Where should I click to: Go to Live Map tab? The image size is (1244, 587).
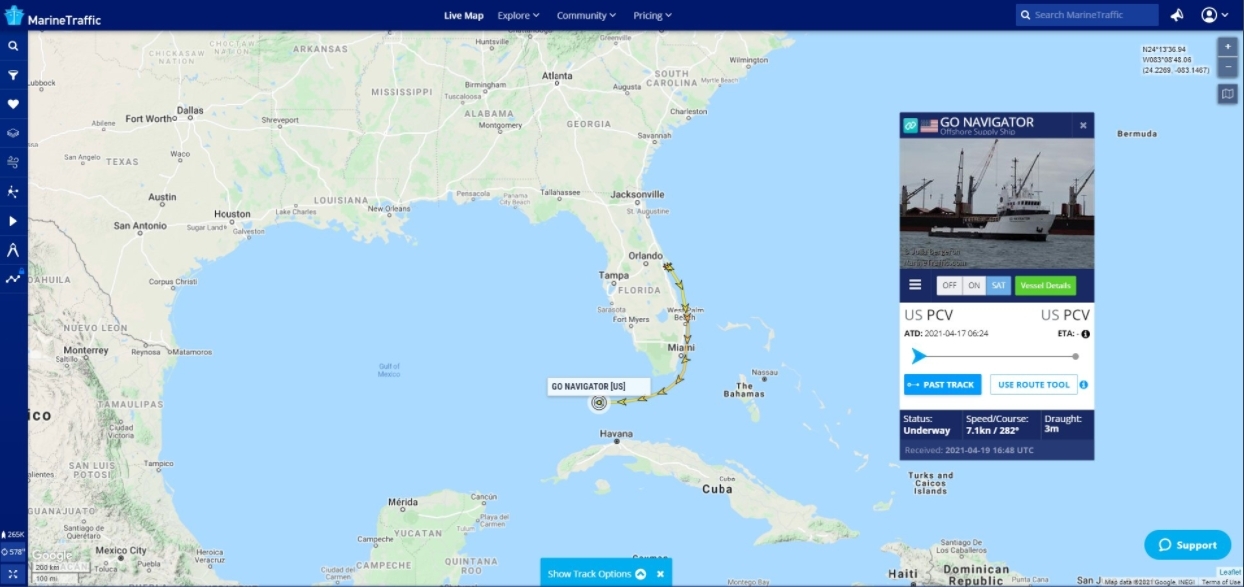pyautogui.click(x=464, y=15)
